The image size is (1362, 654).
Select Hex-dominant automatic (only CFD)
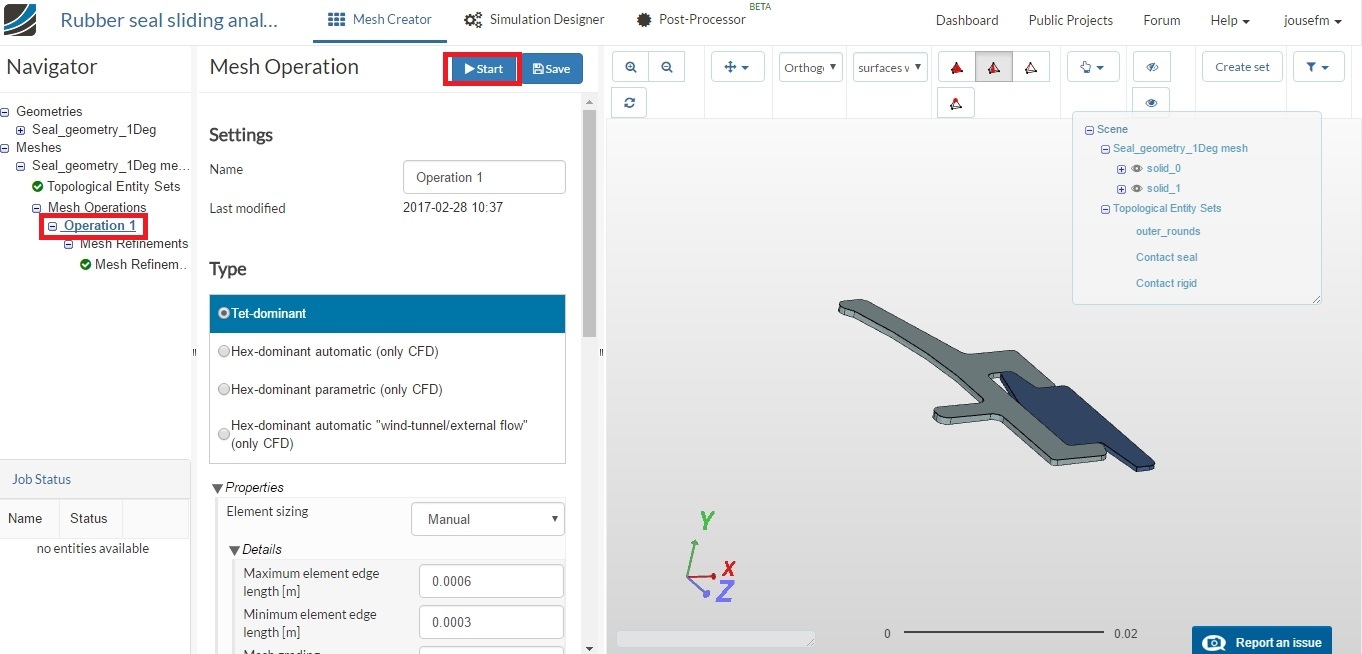(x=387, y=351)
